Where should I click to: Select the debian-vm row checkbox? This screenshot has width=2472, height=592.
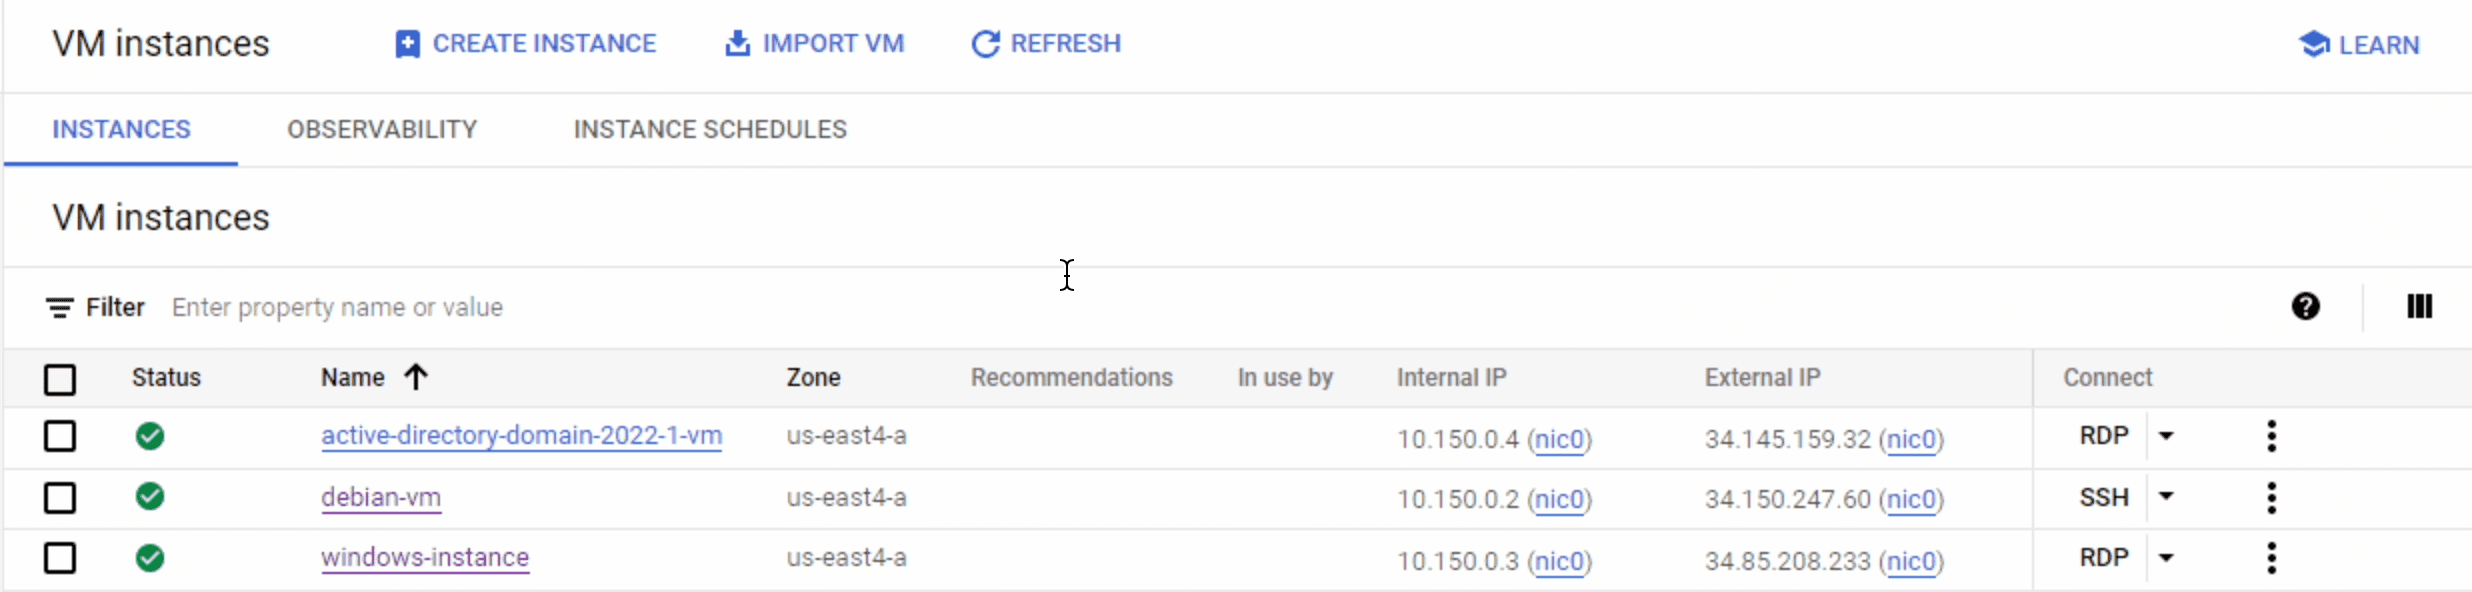pos(60,498)
